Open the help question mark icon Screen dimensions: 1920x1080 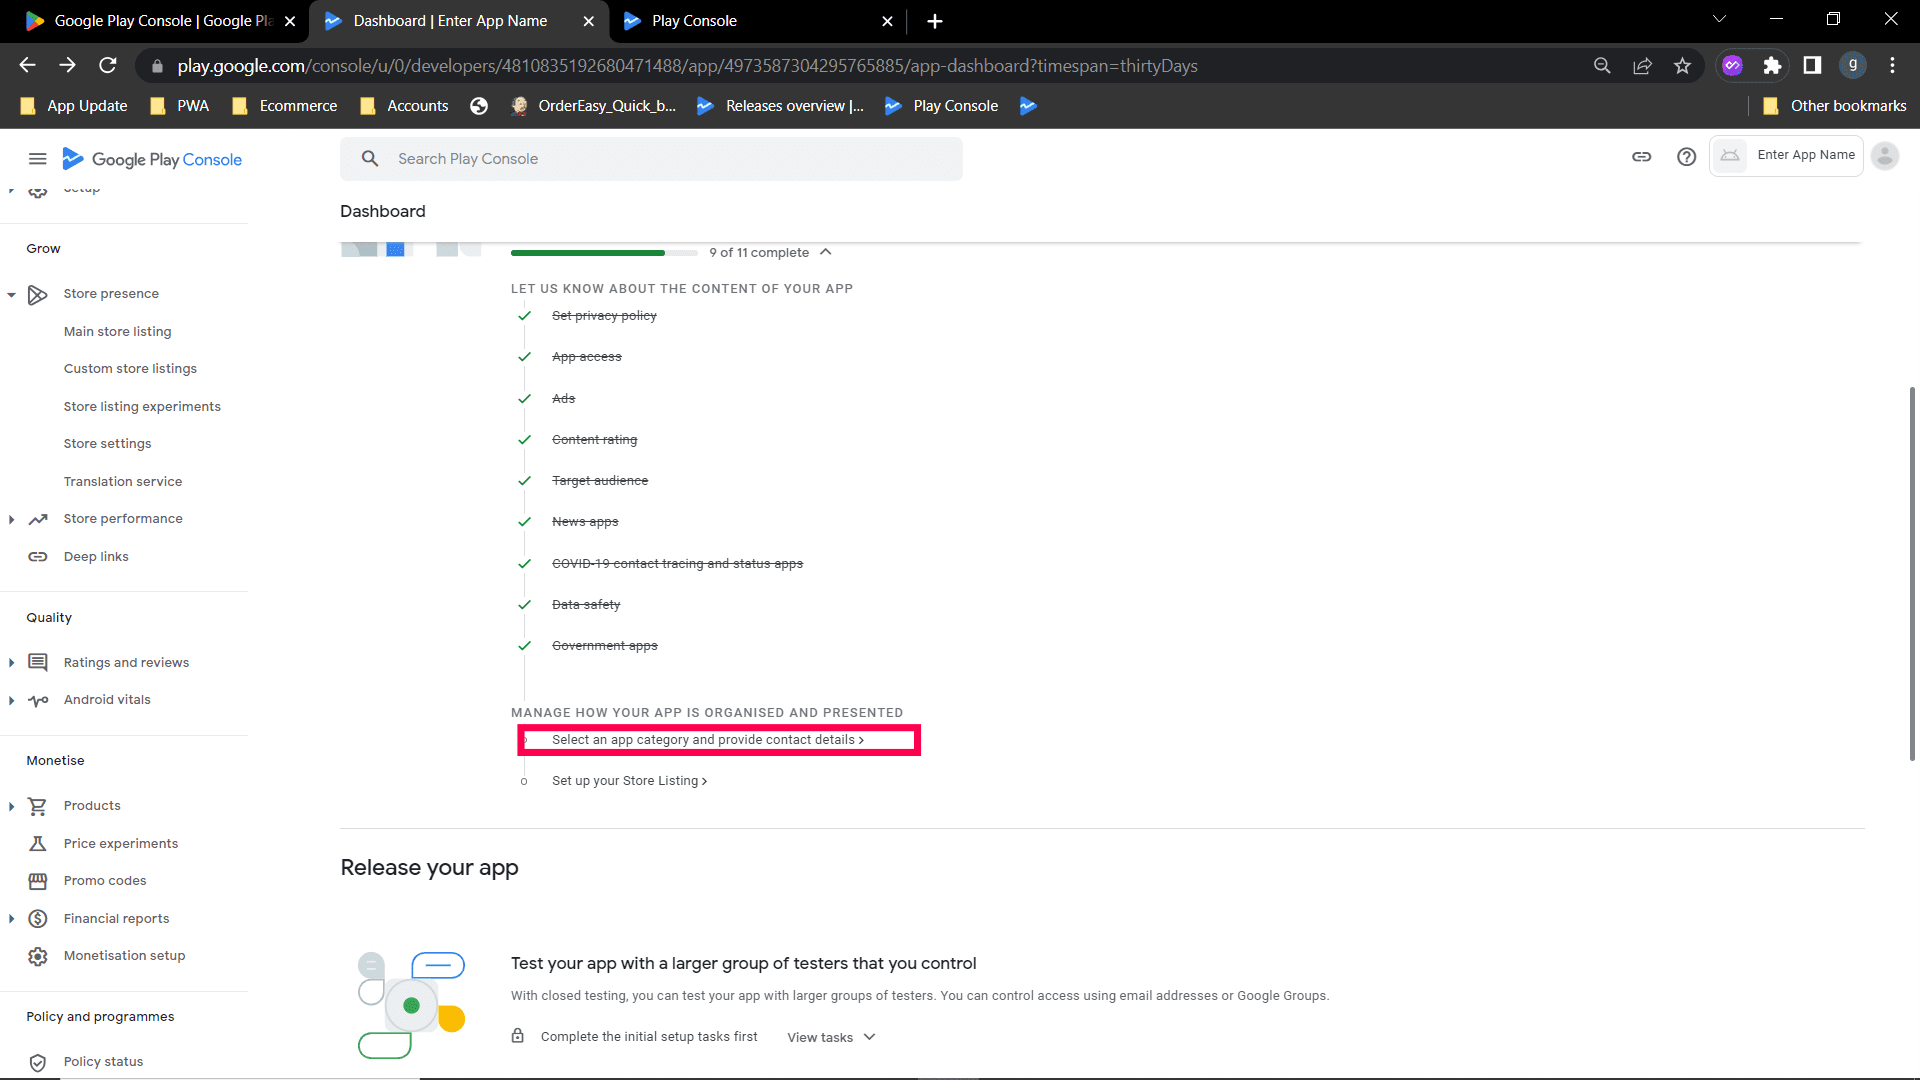pyautogui.click(x=1686, y=157)
